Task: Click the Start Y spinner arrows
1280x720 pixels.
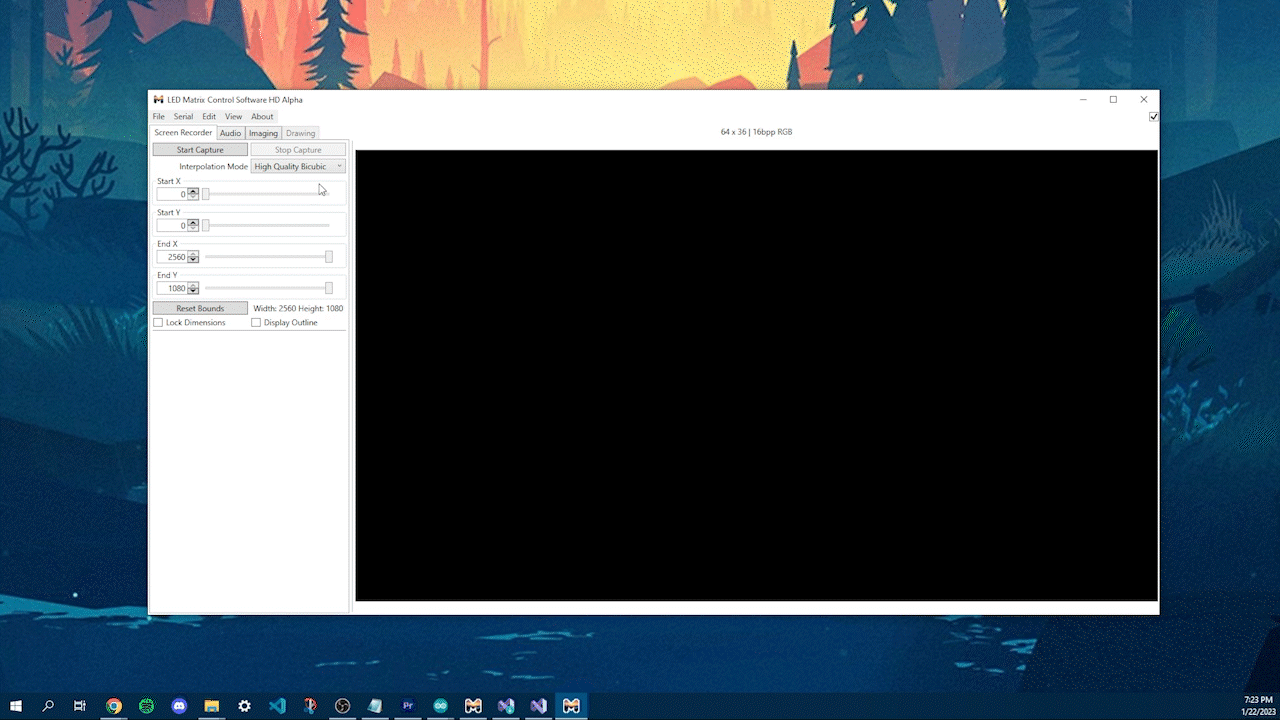Action: [193, 225]
